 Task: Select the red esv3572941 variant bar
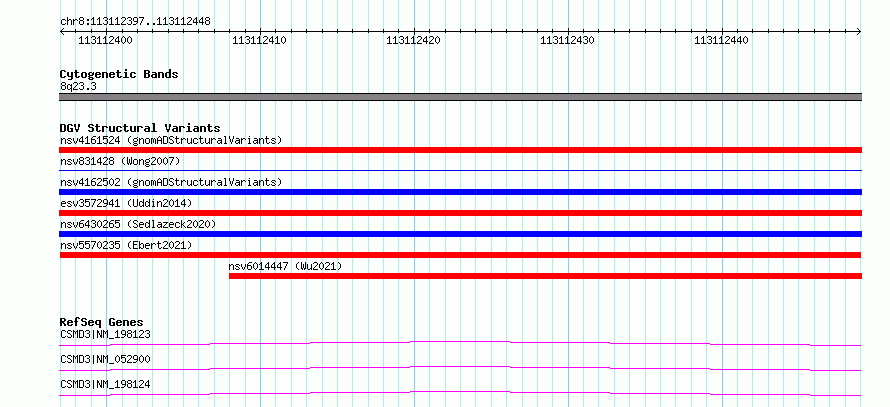[460, 213]
